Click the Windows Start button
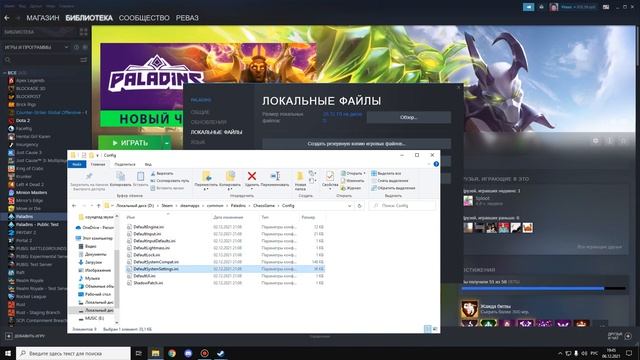 [x=8, y=353]
